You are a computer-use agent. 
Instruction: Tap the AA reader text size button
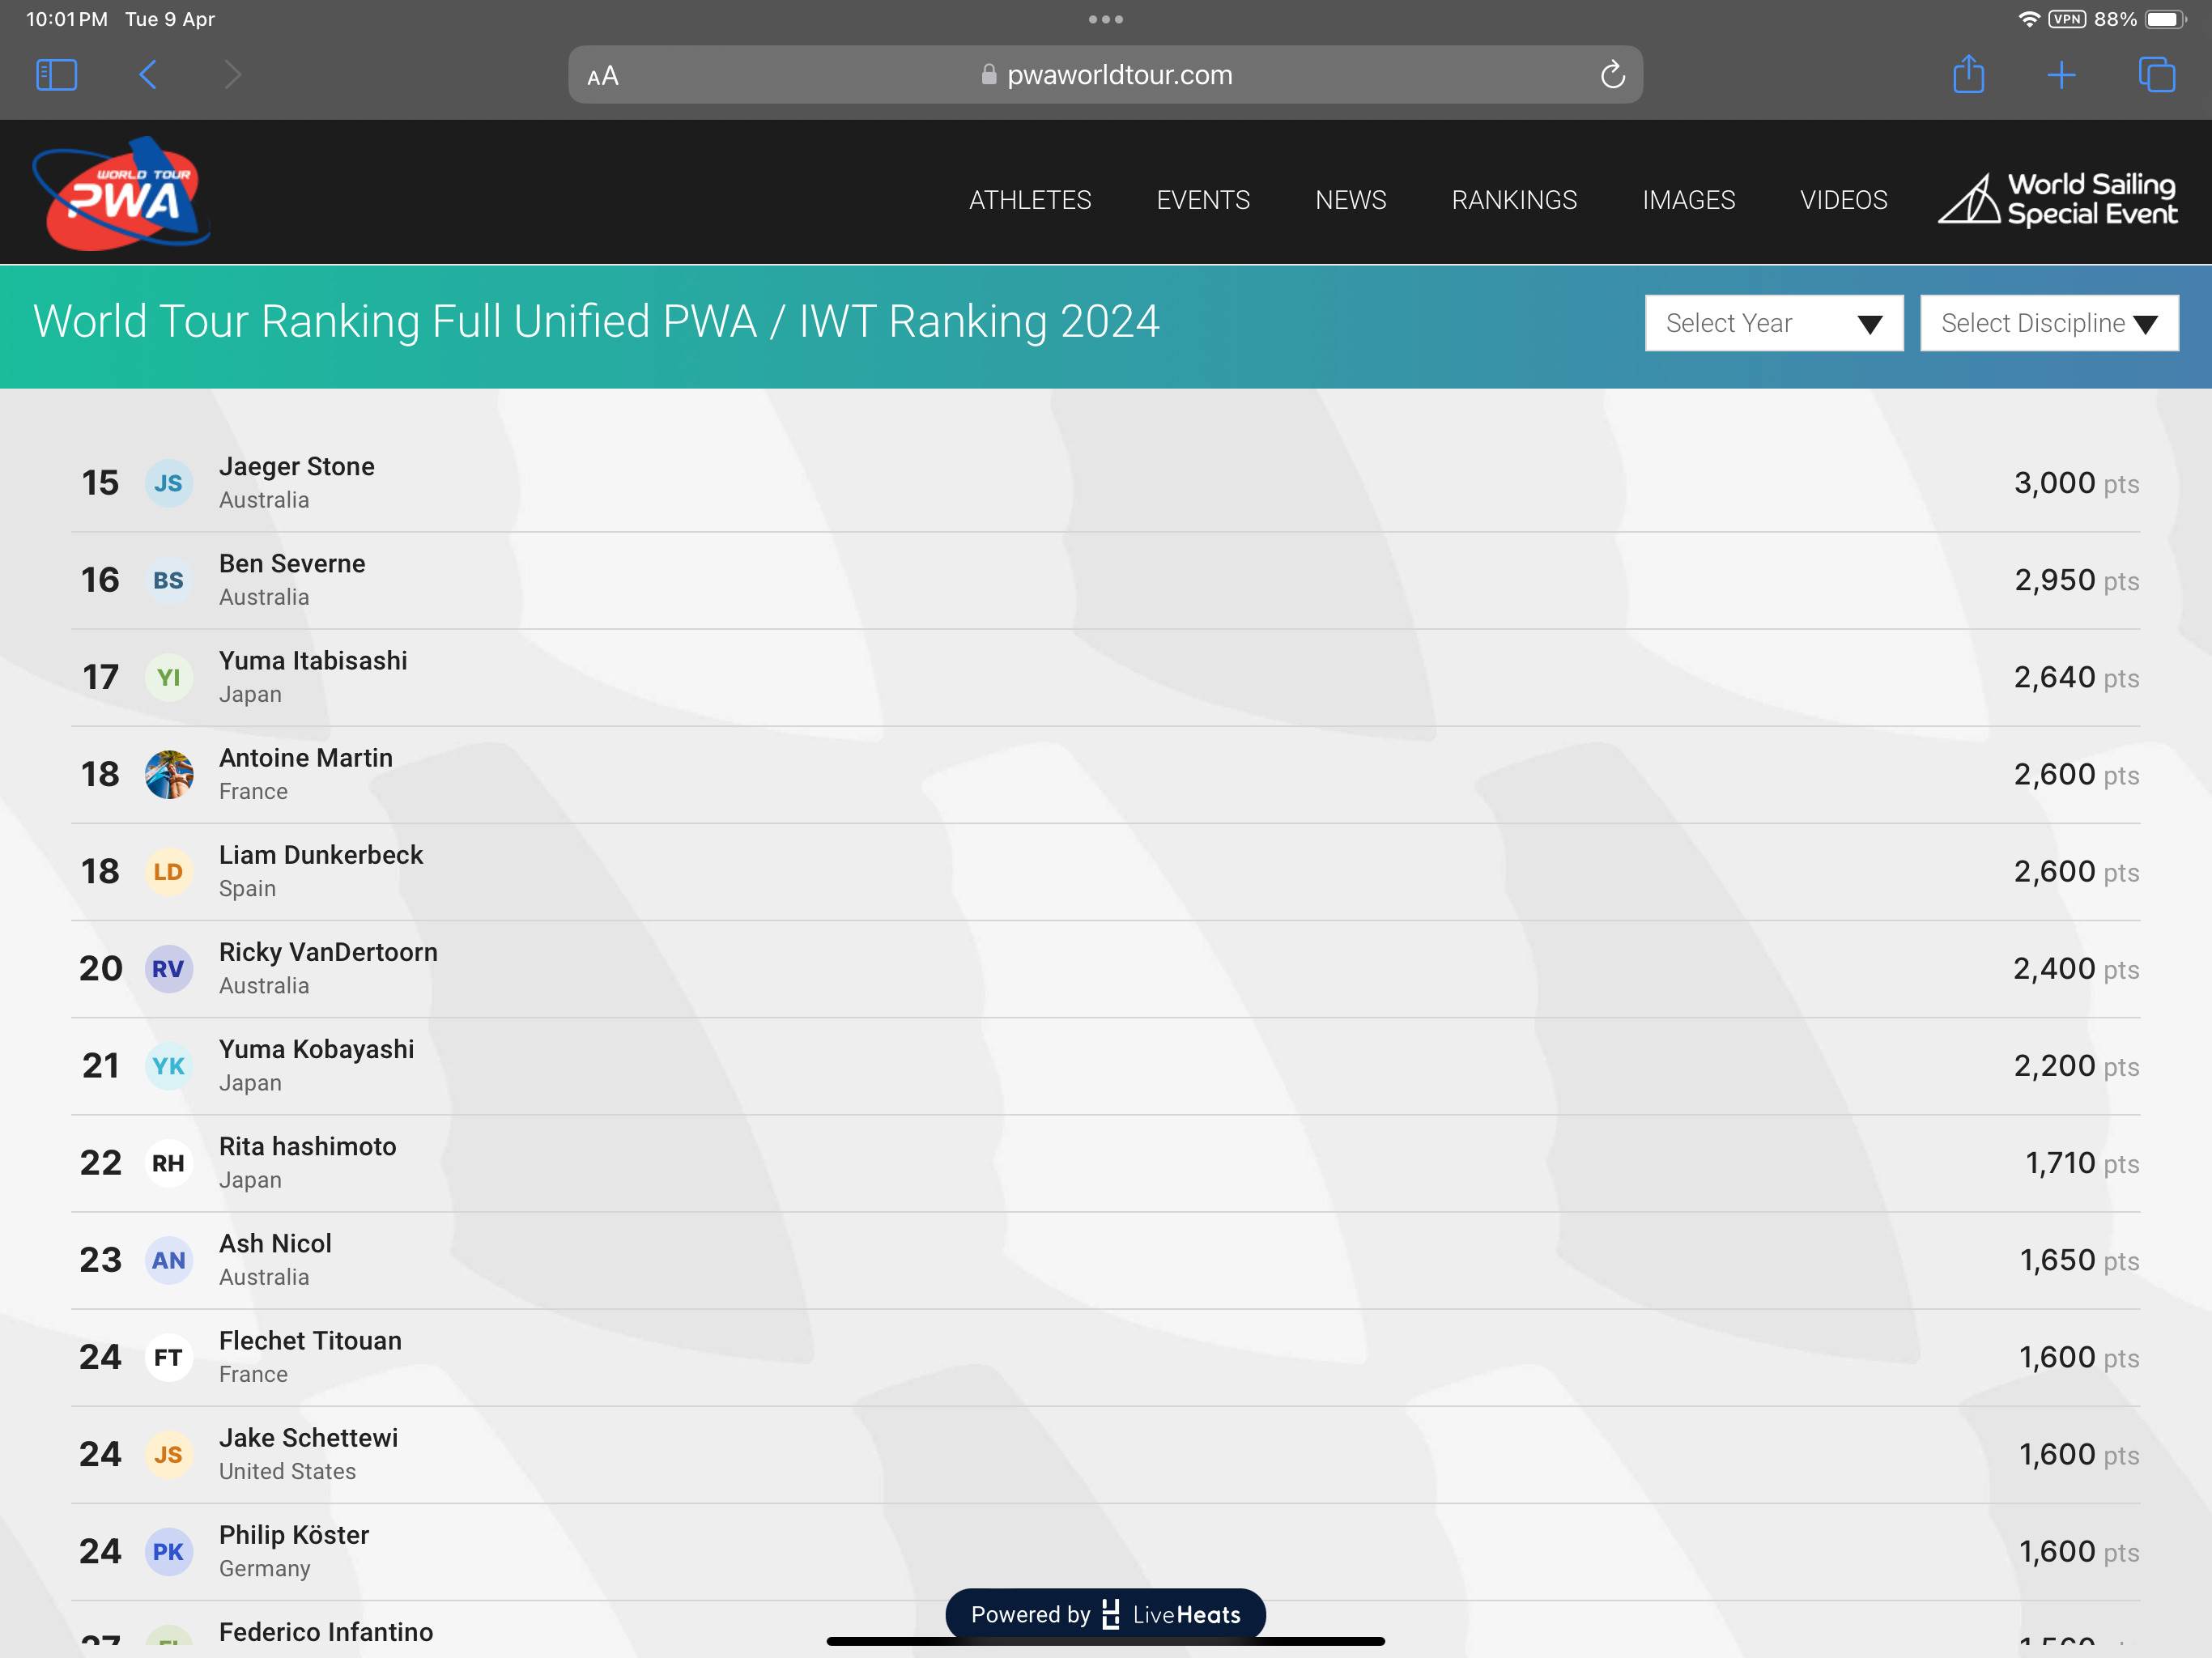coord(603,76)
